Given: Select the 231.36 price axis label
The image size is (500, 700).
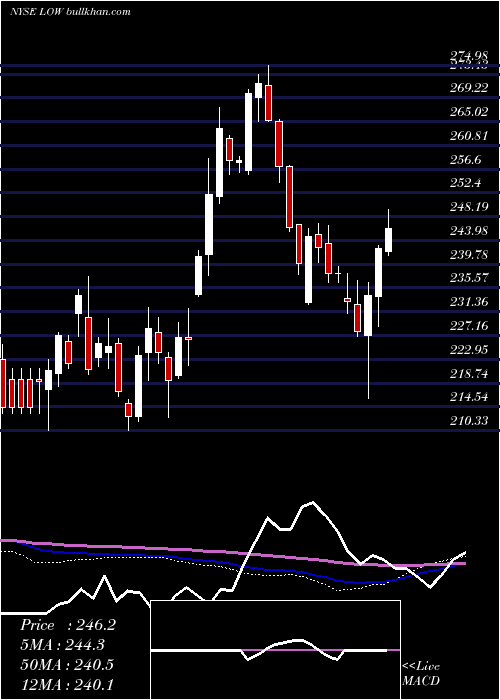Looking at the screenshot, I should [469, 302].
